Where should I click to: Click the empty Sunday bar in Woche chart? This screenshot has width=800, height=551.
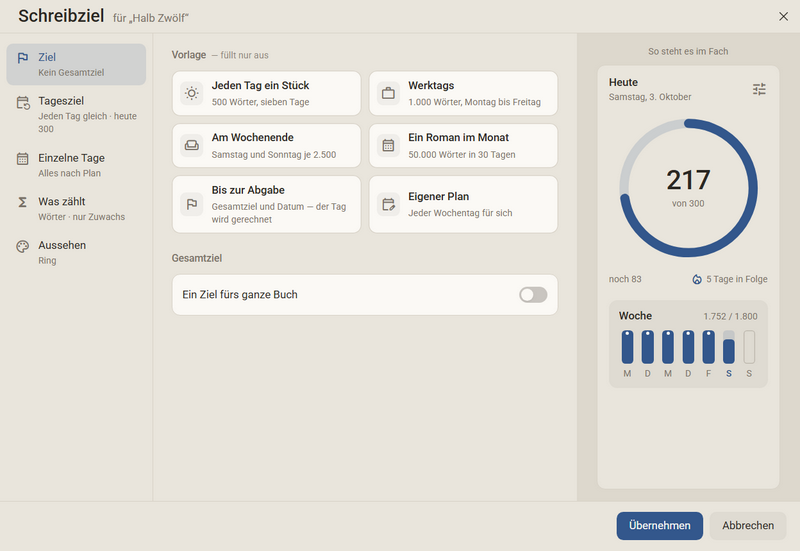749,347
